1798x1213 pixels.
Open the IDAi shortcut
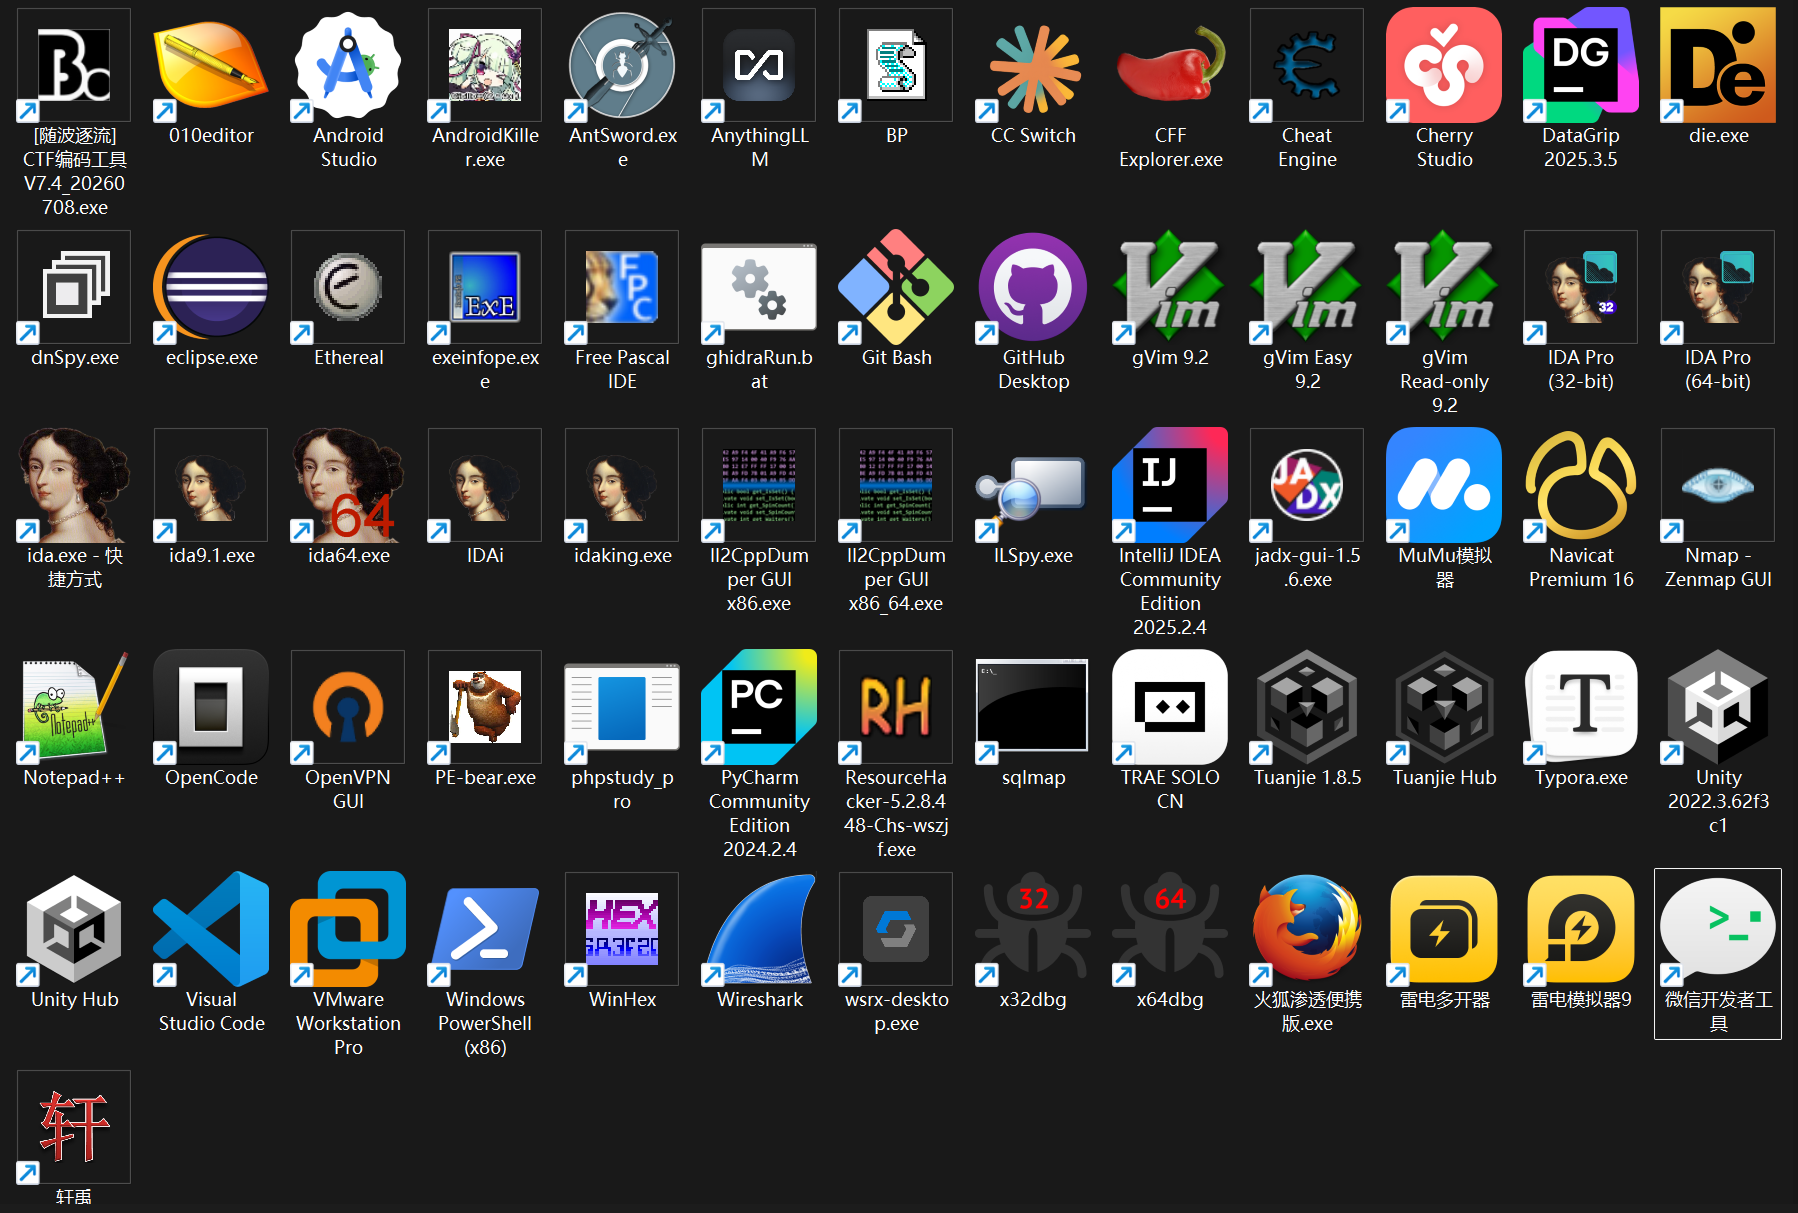(485, 485)
